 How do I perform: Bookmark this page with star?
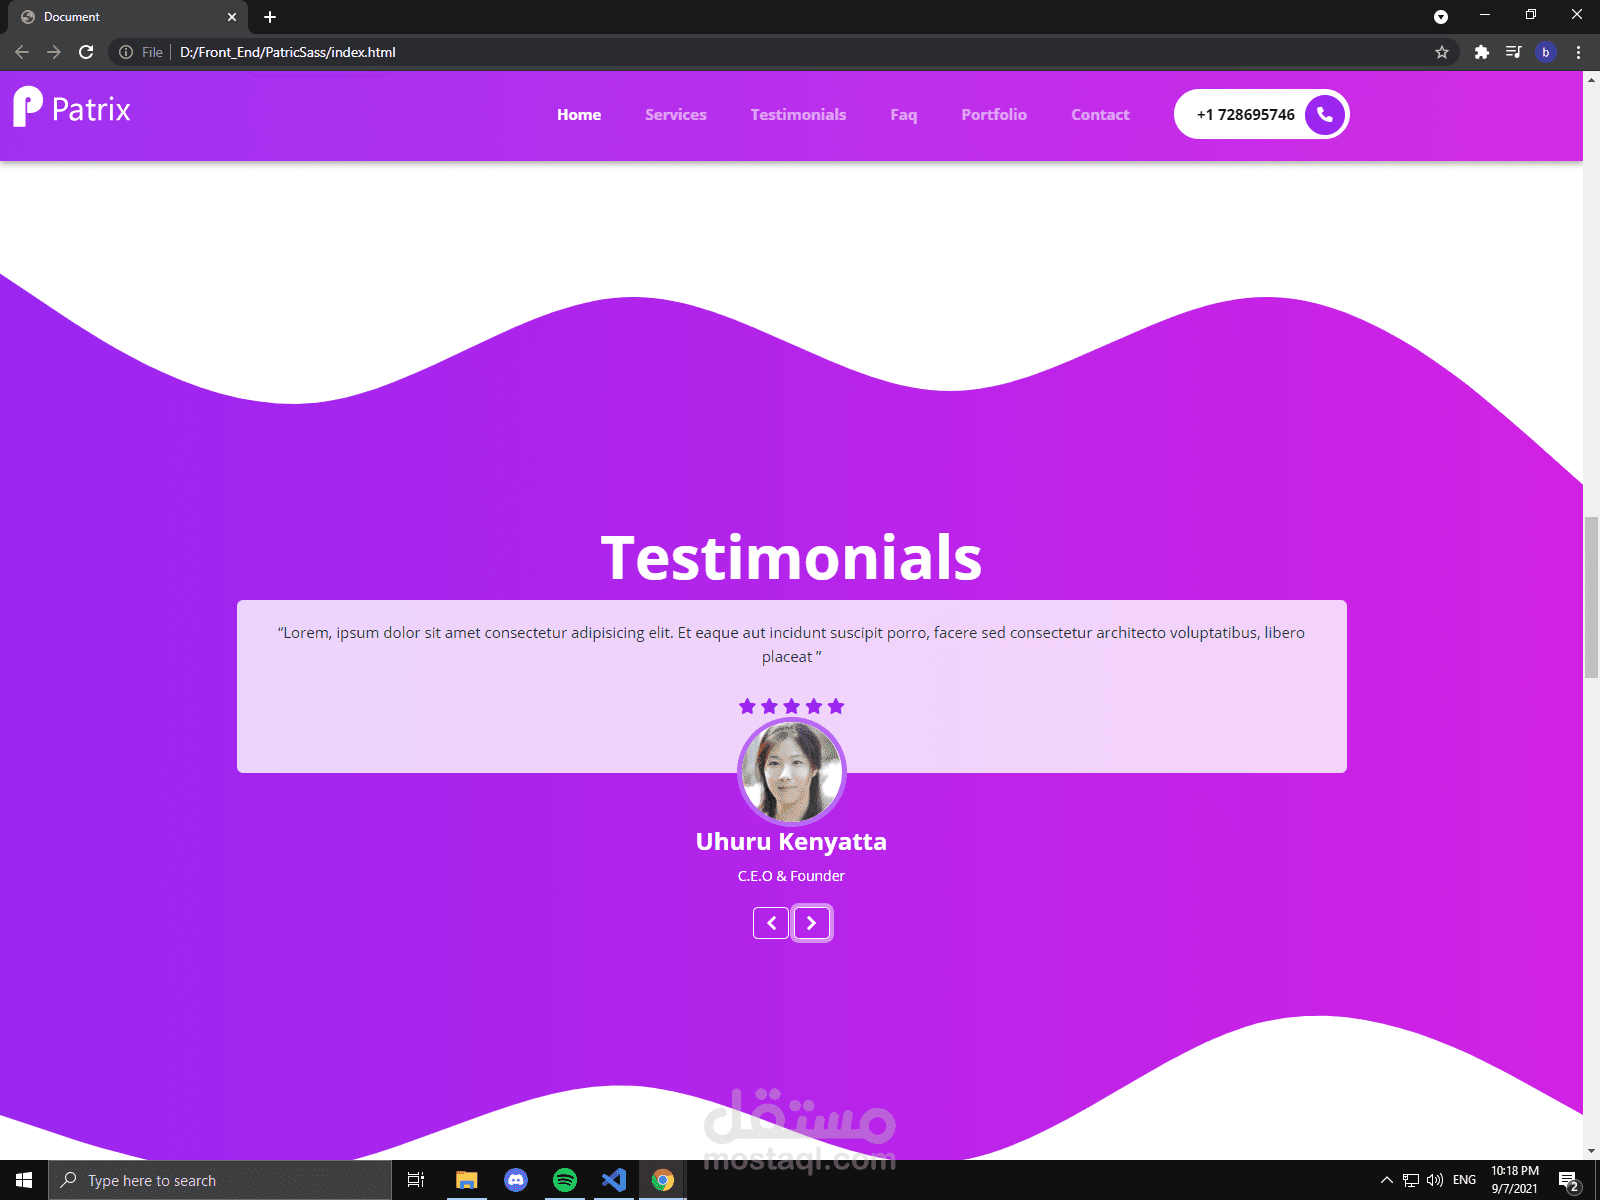click(1442, 52)
